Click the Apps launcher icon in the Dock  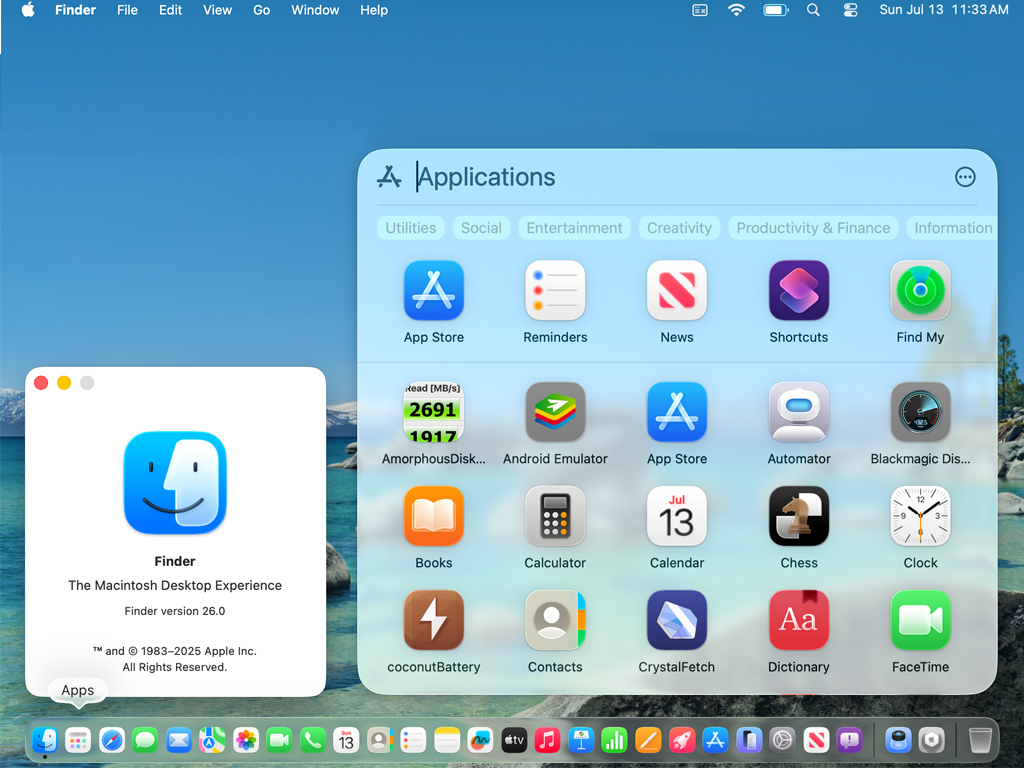click(78, 740)
